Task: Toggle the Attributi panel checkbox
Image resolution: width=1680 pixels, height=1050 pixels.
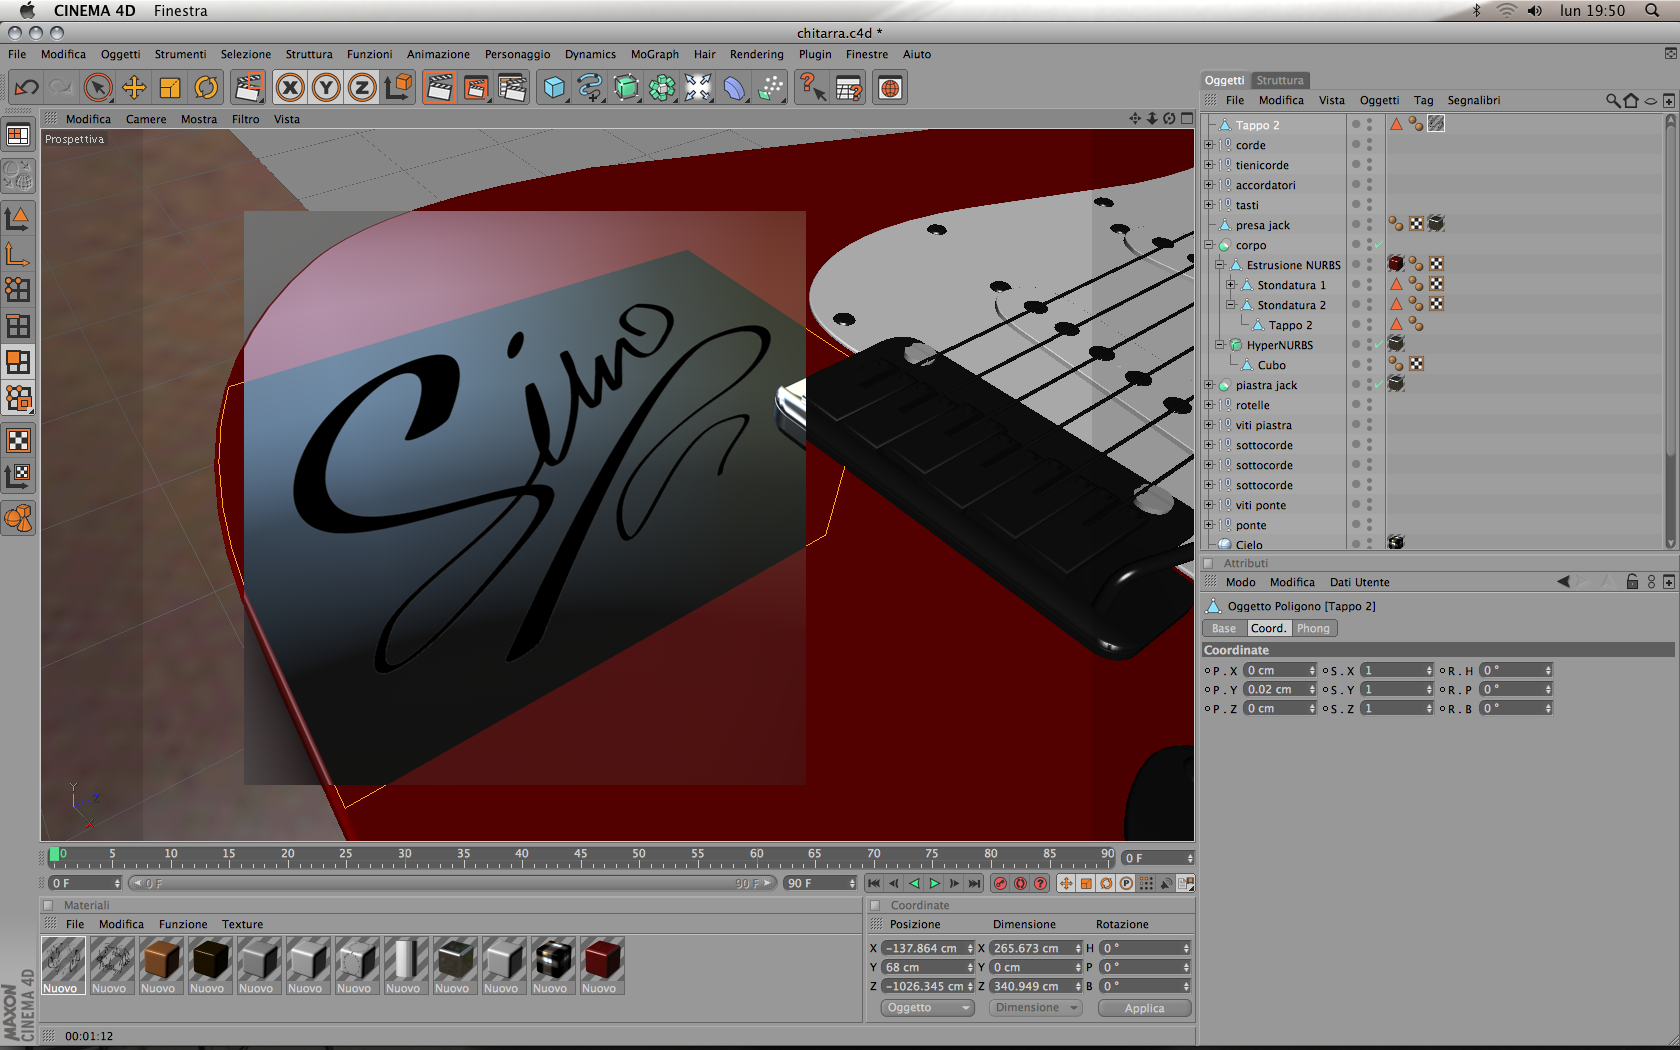Action: (x=1208, y=563)
